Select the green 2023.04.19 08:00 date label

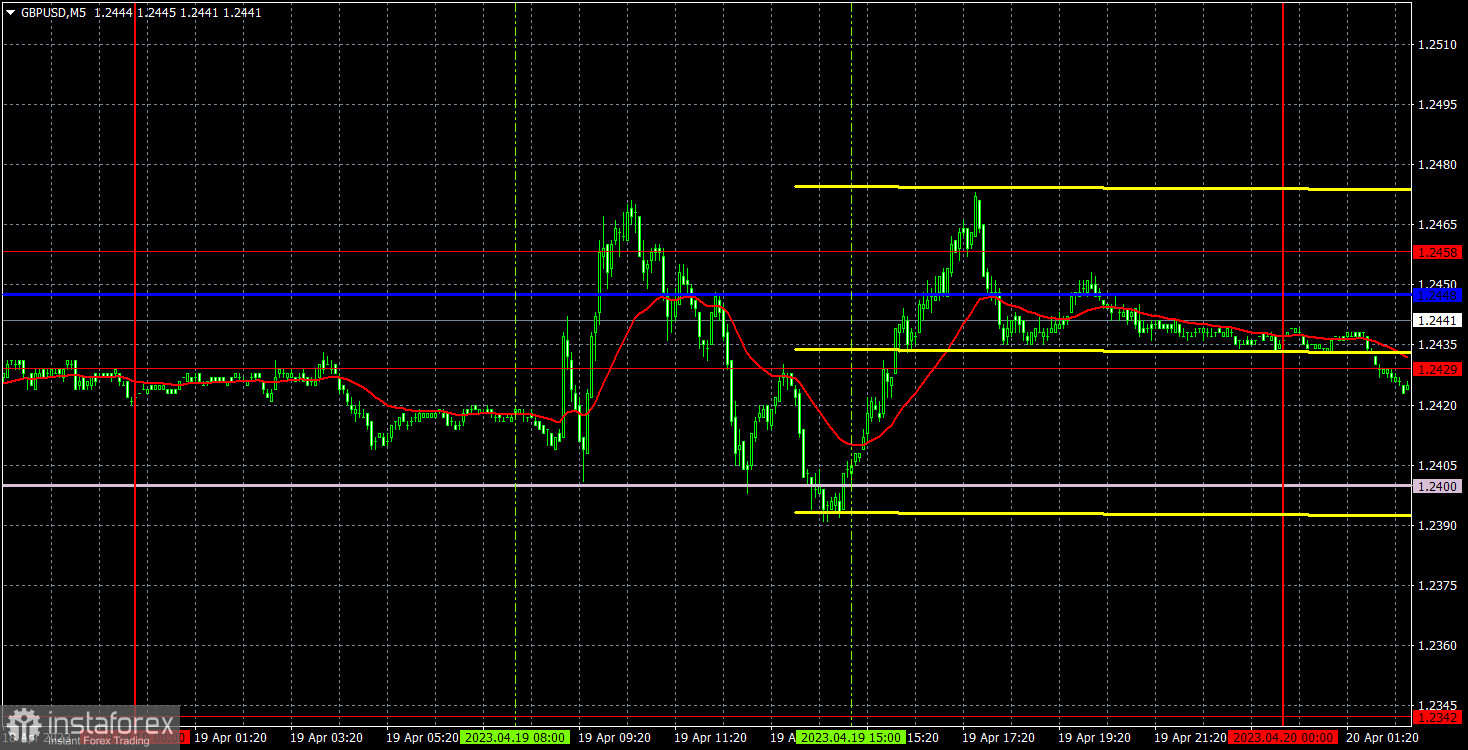click(514, 738)
